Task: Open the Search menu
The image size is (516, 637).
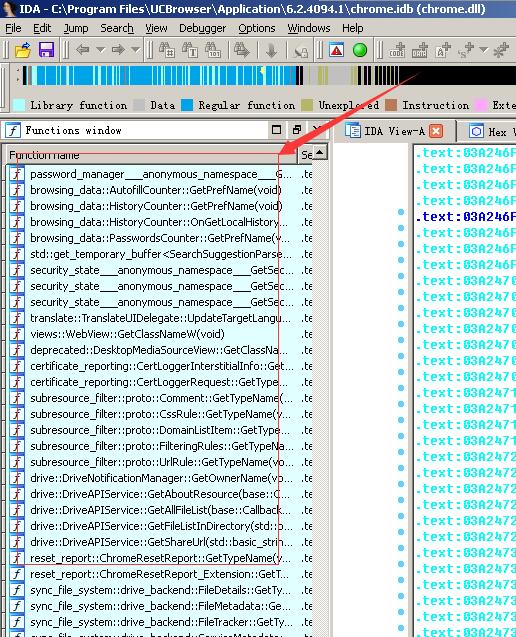Action: click(117, 28)
